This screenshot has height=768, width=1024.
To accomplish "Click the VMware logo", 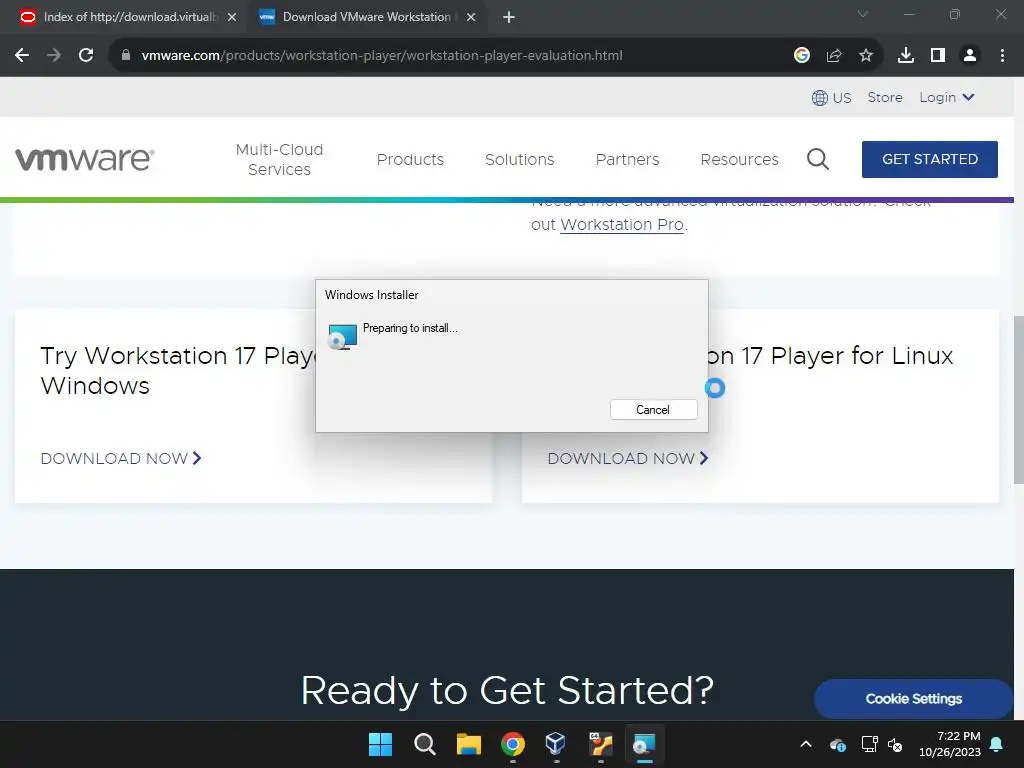I will (x=85, y=159).
